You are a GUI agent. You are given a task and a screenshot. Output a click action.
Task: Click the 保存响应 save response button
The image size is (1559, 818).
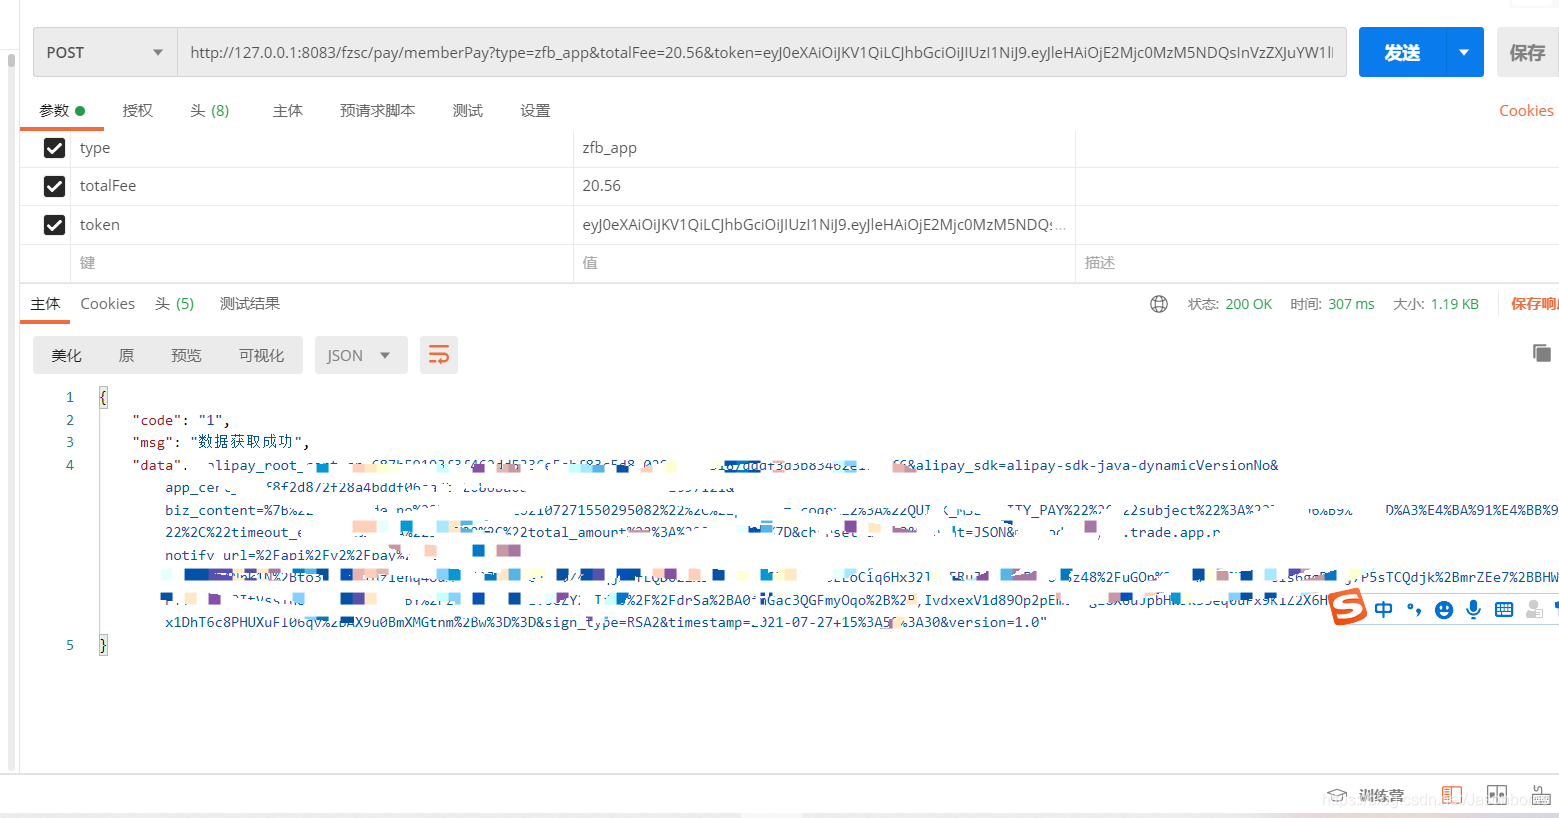[x=1534, y=304]
